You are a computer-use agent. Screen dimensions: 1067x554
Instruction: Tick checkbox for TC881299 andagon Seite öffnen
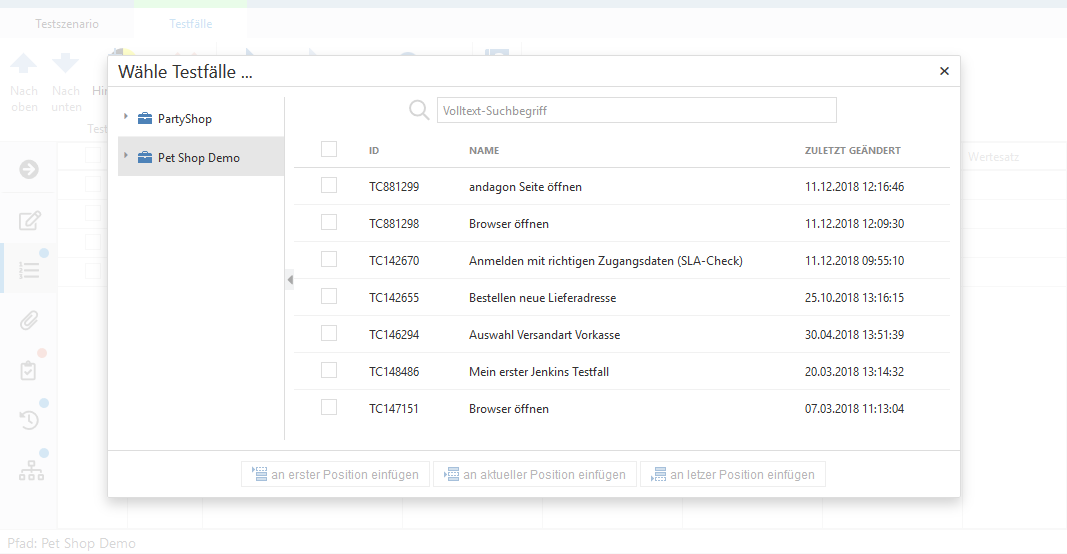click(x=329, y=186)
